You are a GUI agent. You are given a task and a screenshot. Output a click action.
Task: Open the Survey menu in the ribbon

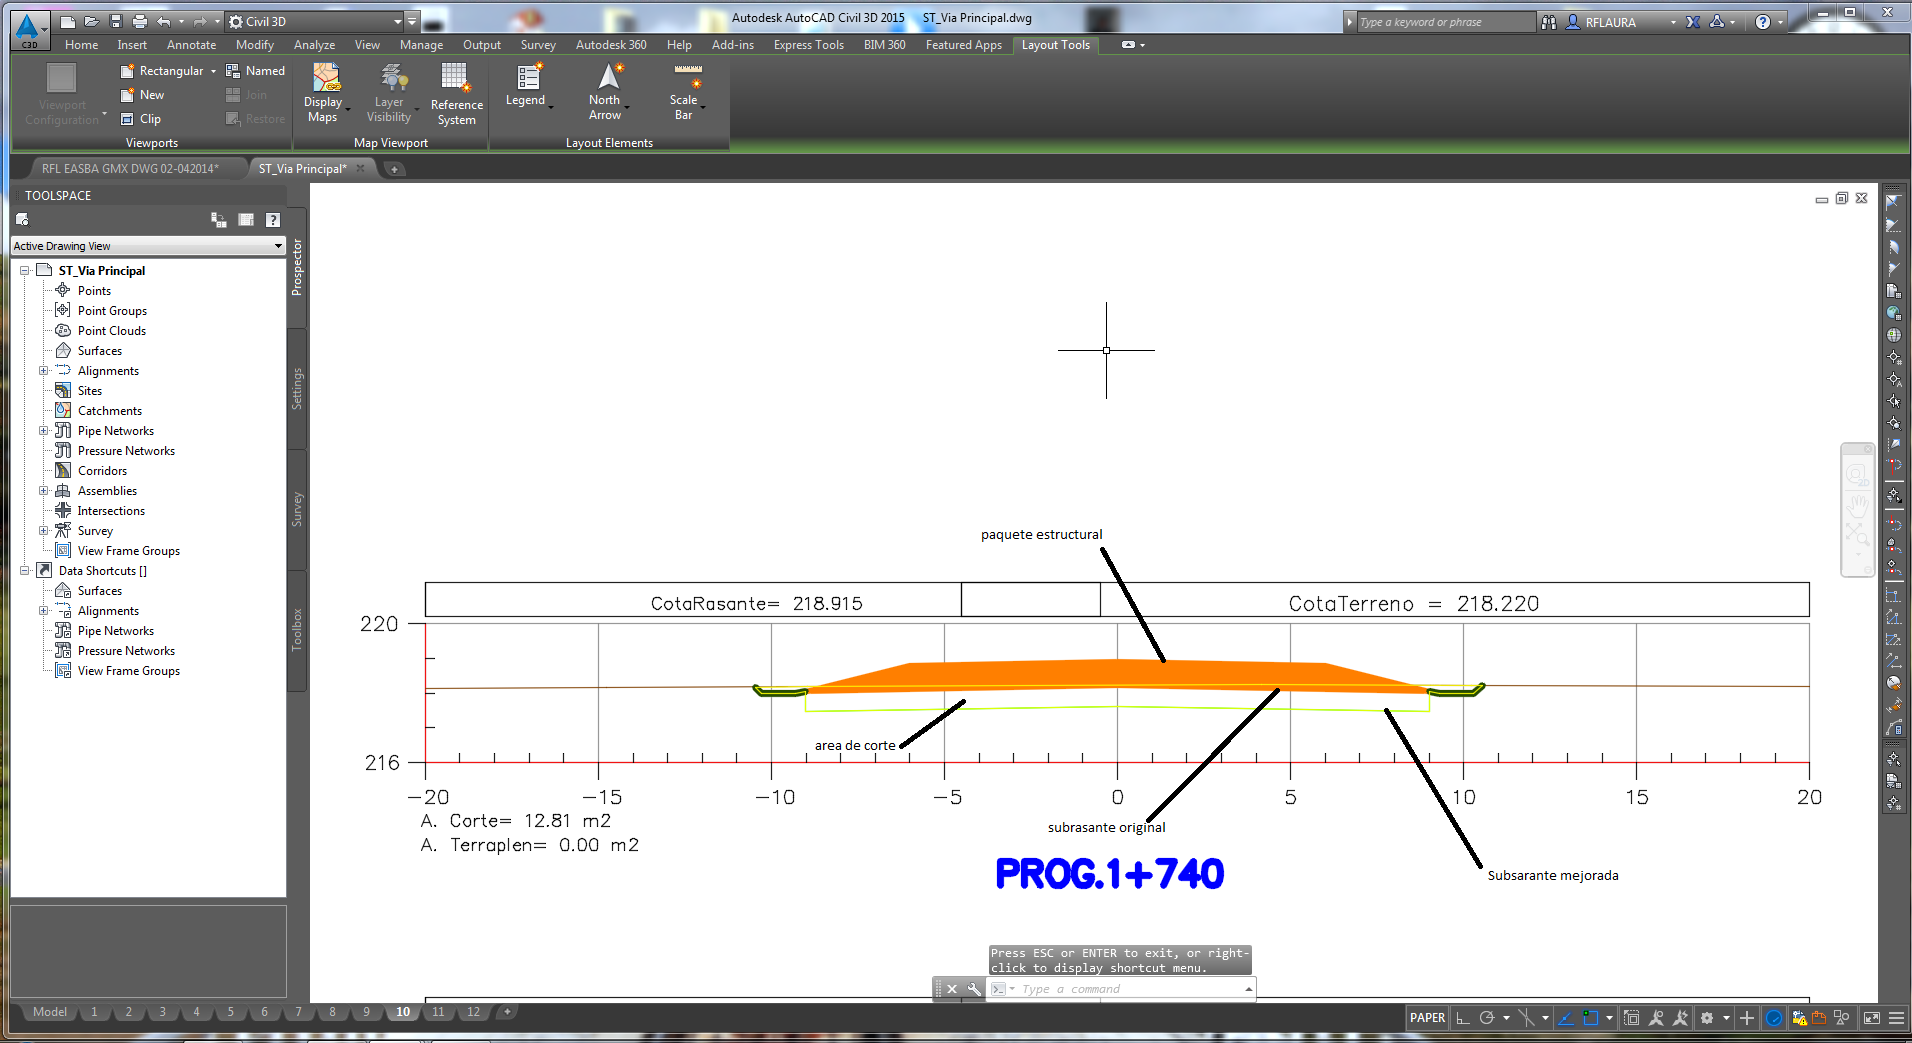coord(538,45)
